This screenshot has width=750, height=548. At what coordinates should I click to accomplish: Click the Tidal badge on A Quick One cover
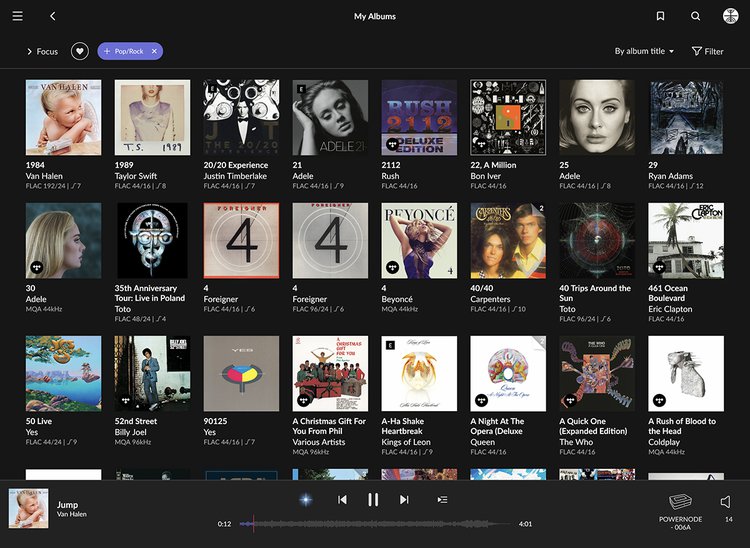click(x=571, y=400)
